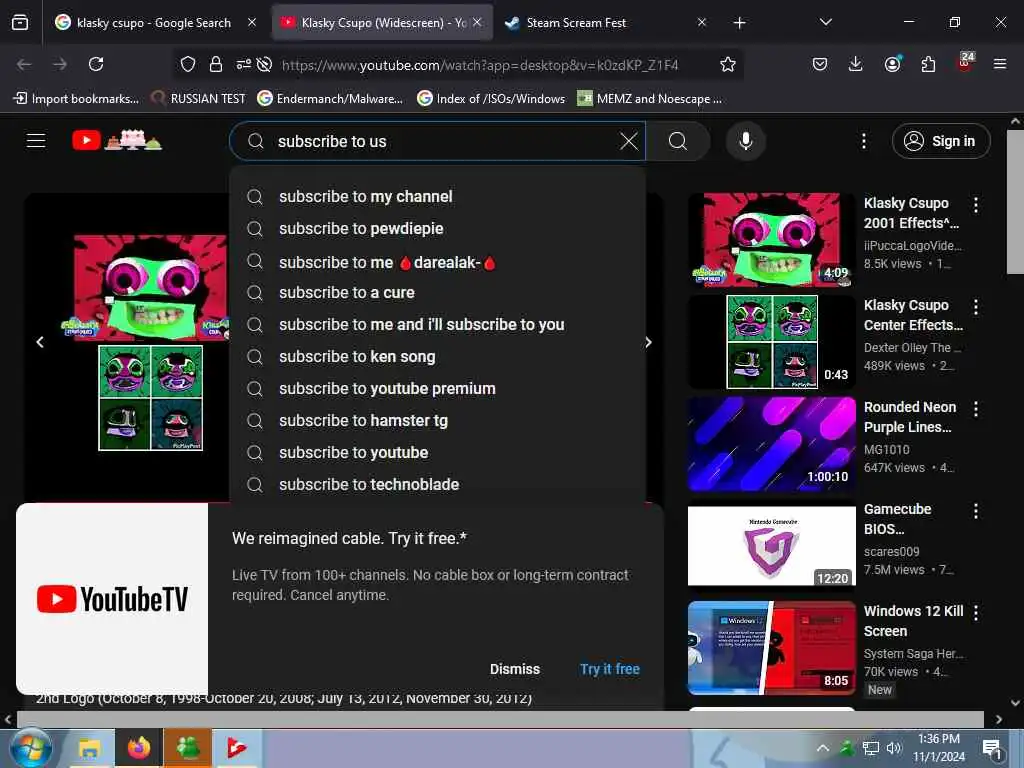Open the extensions puzzle icon
The width and height of the screenshot is (1024, 768).
928,64
